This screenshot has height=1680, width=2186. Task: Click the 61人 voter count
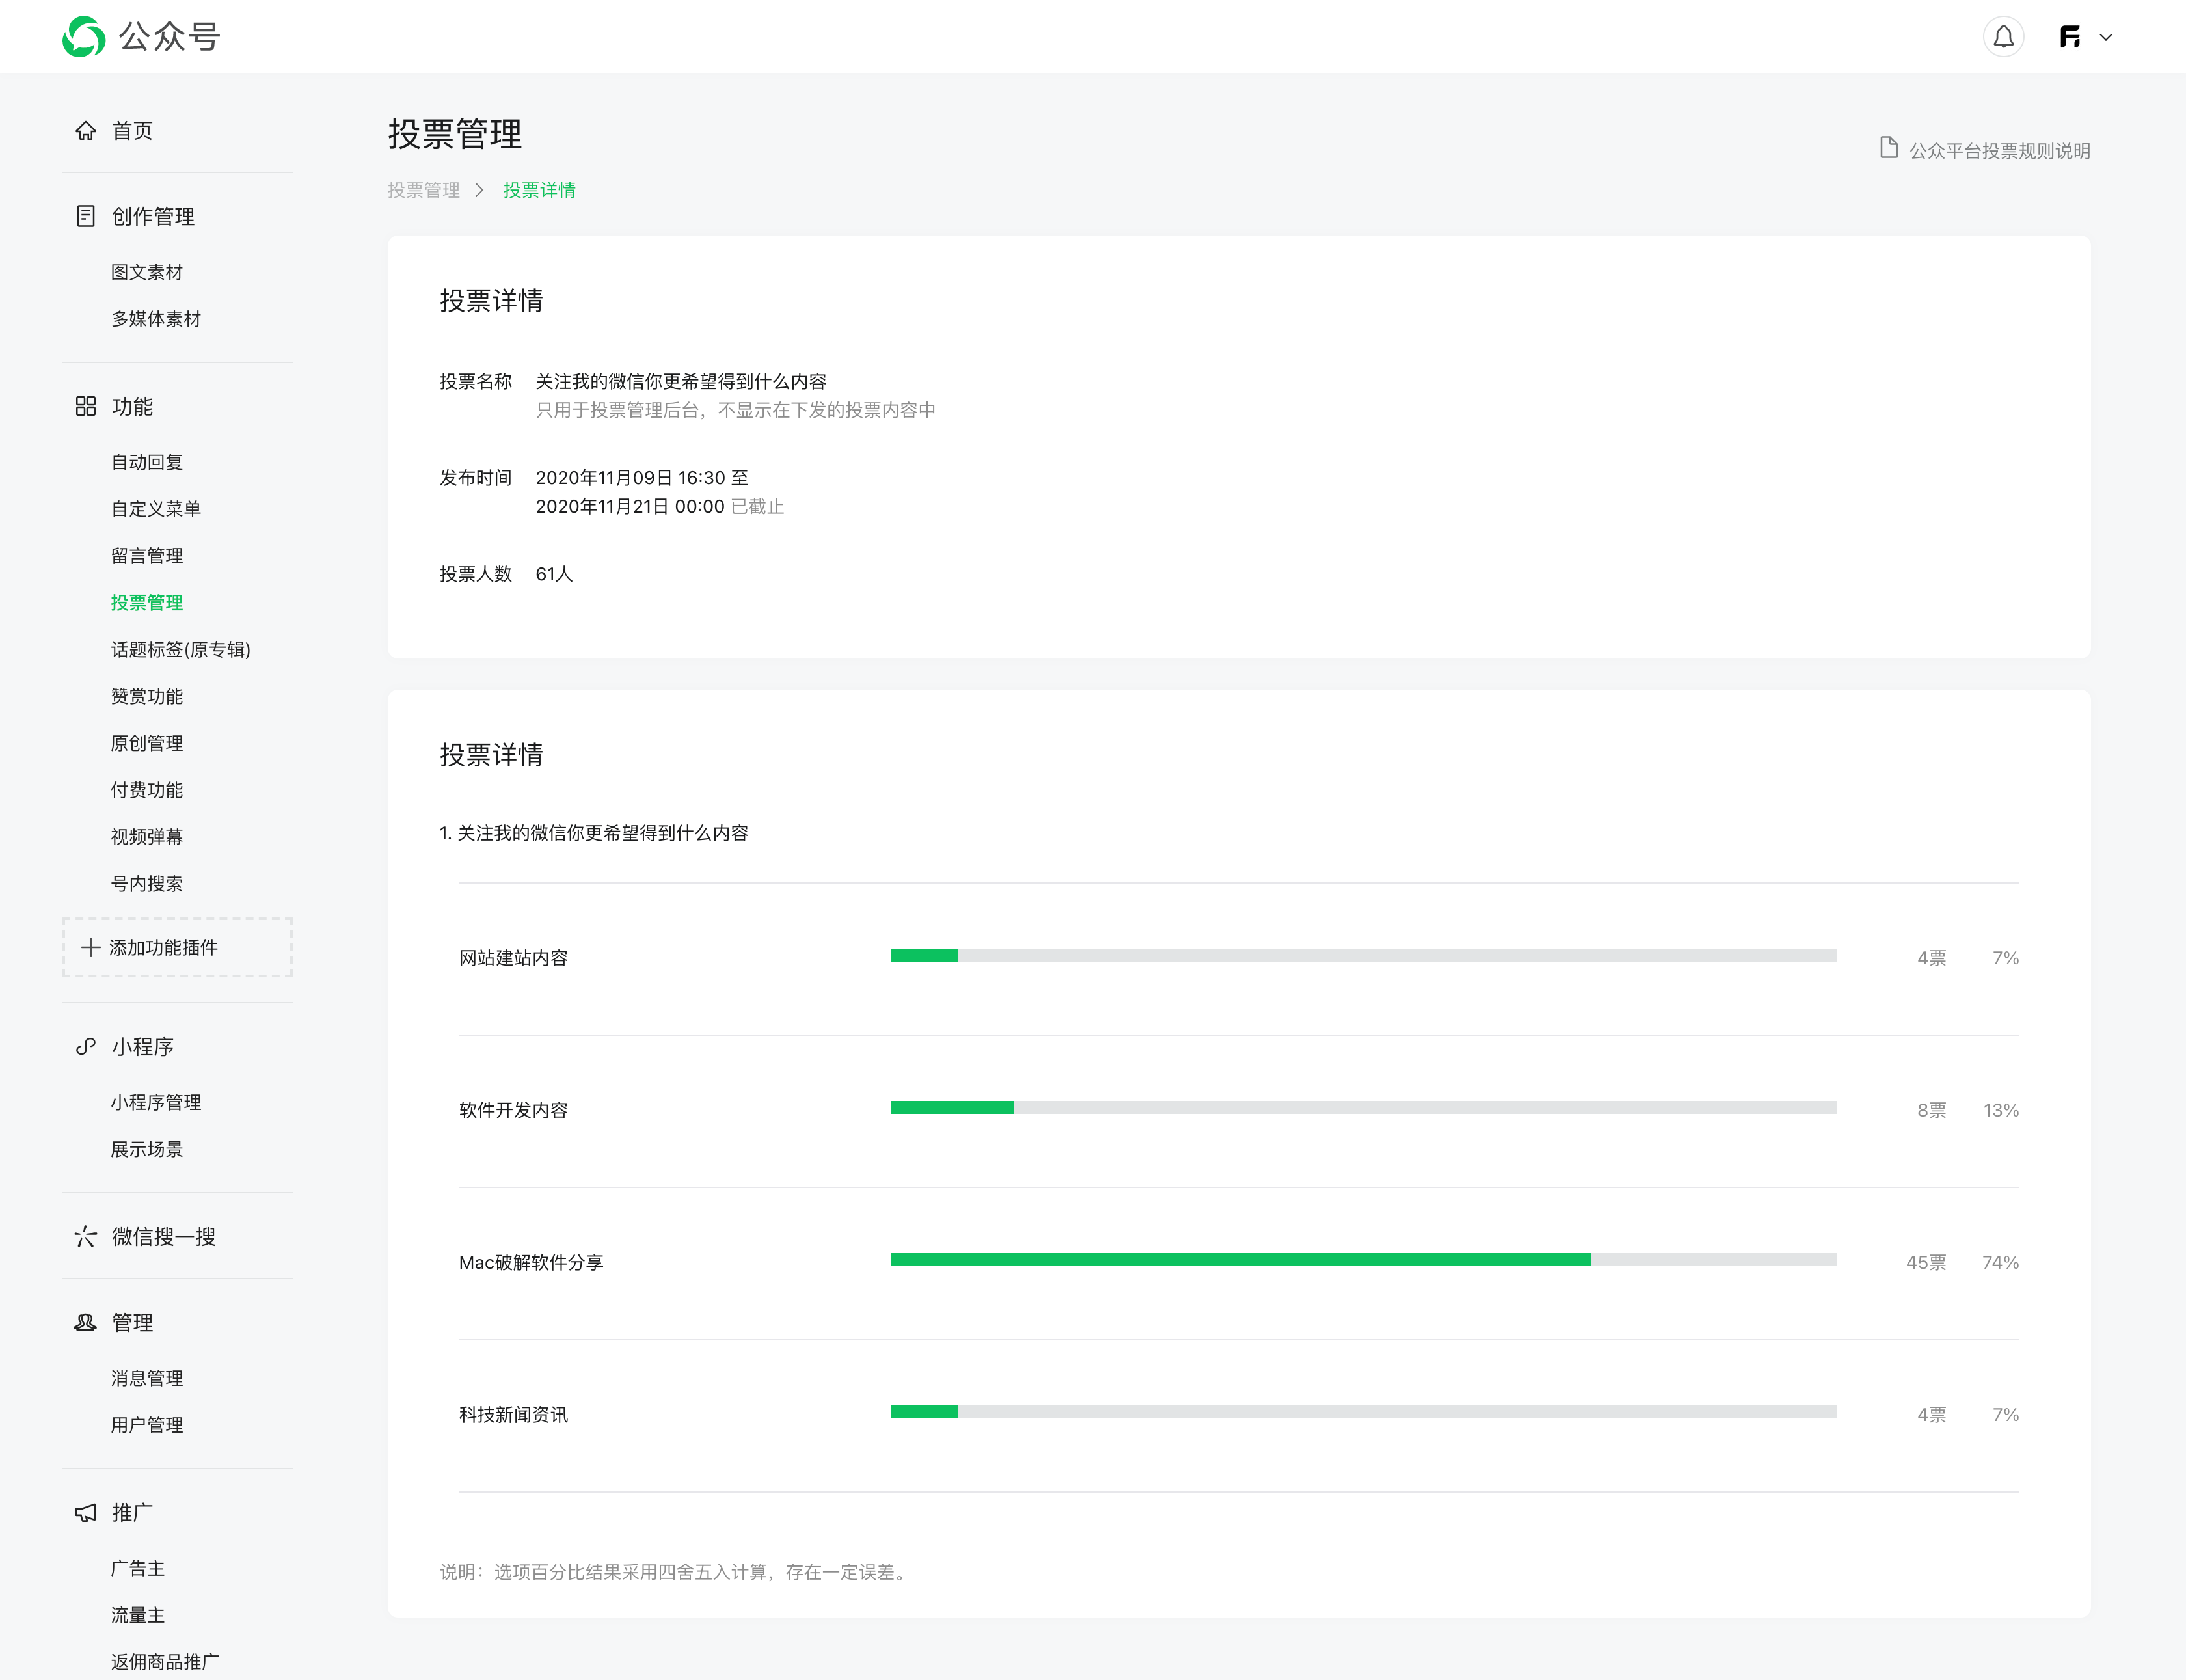554,574
